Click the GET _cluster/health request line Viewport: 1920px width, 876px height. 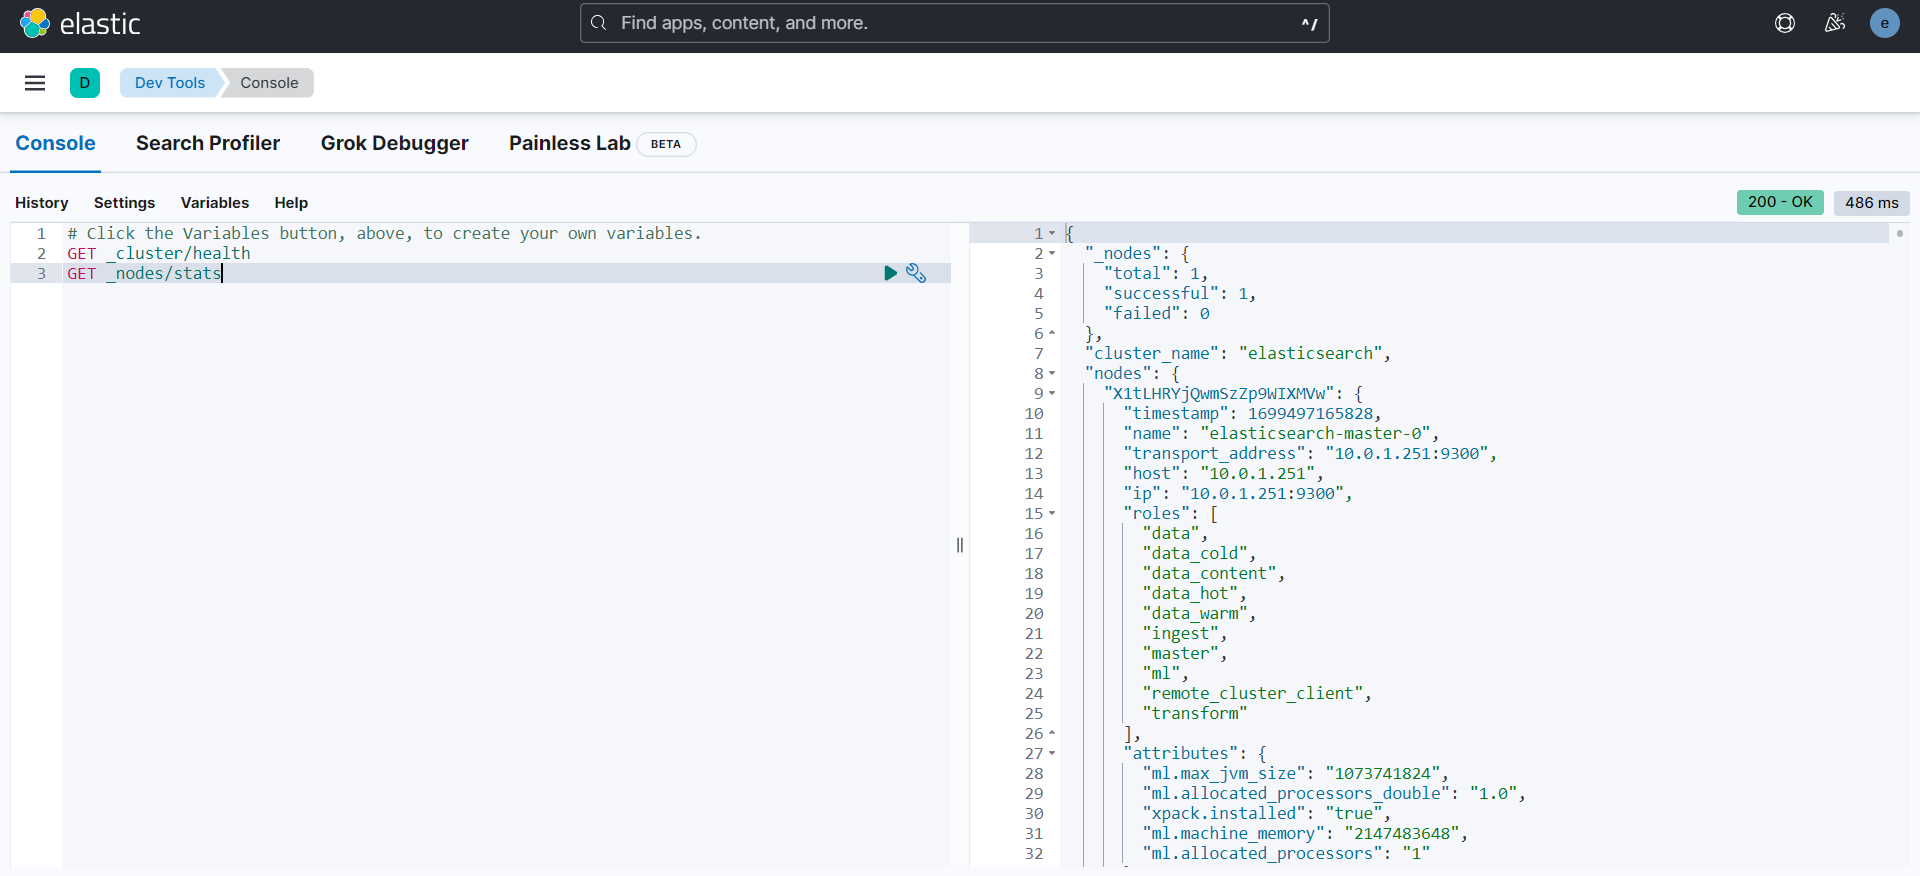tap(159, 253)
